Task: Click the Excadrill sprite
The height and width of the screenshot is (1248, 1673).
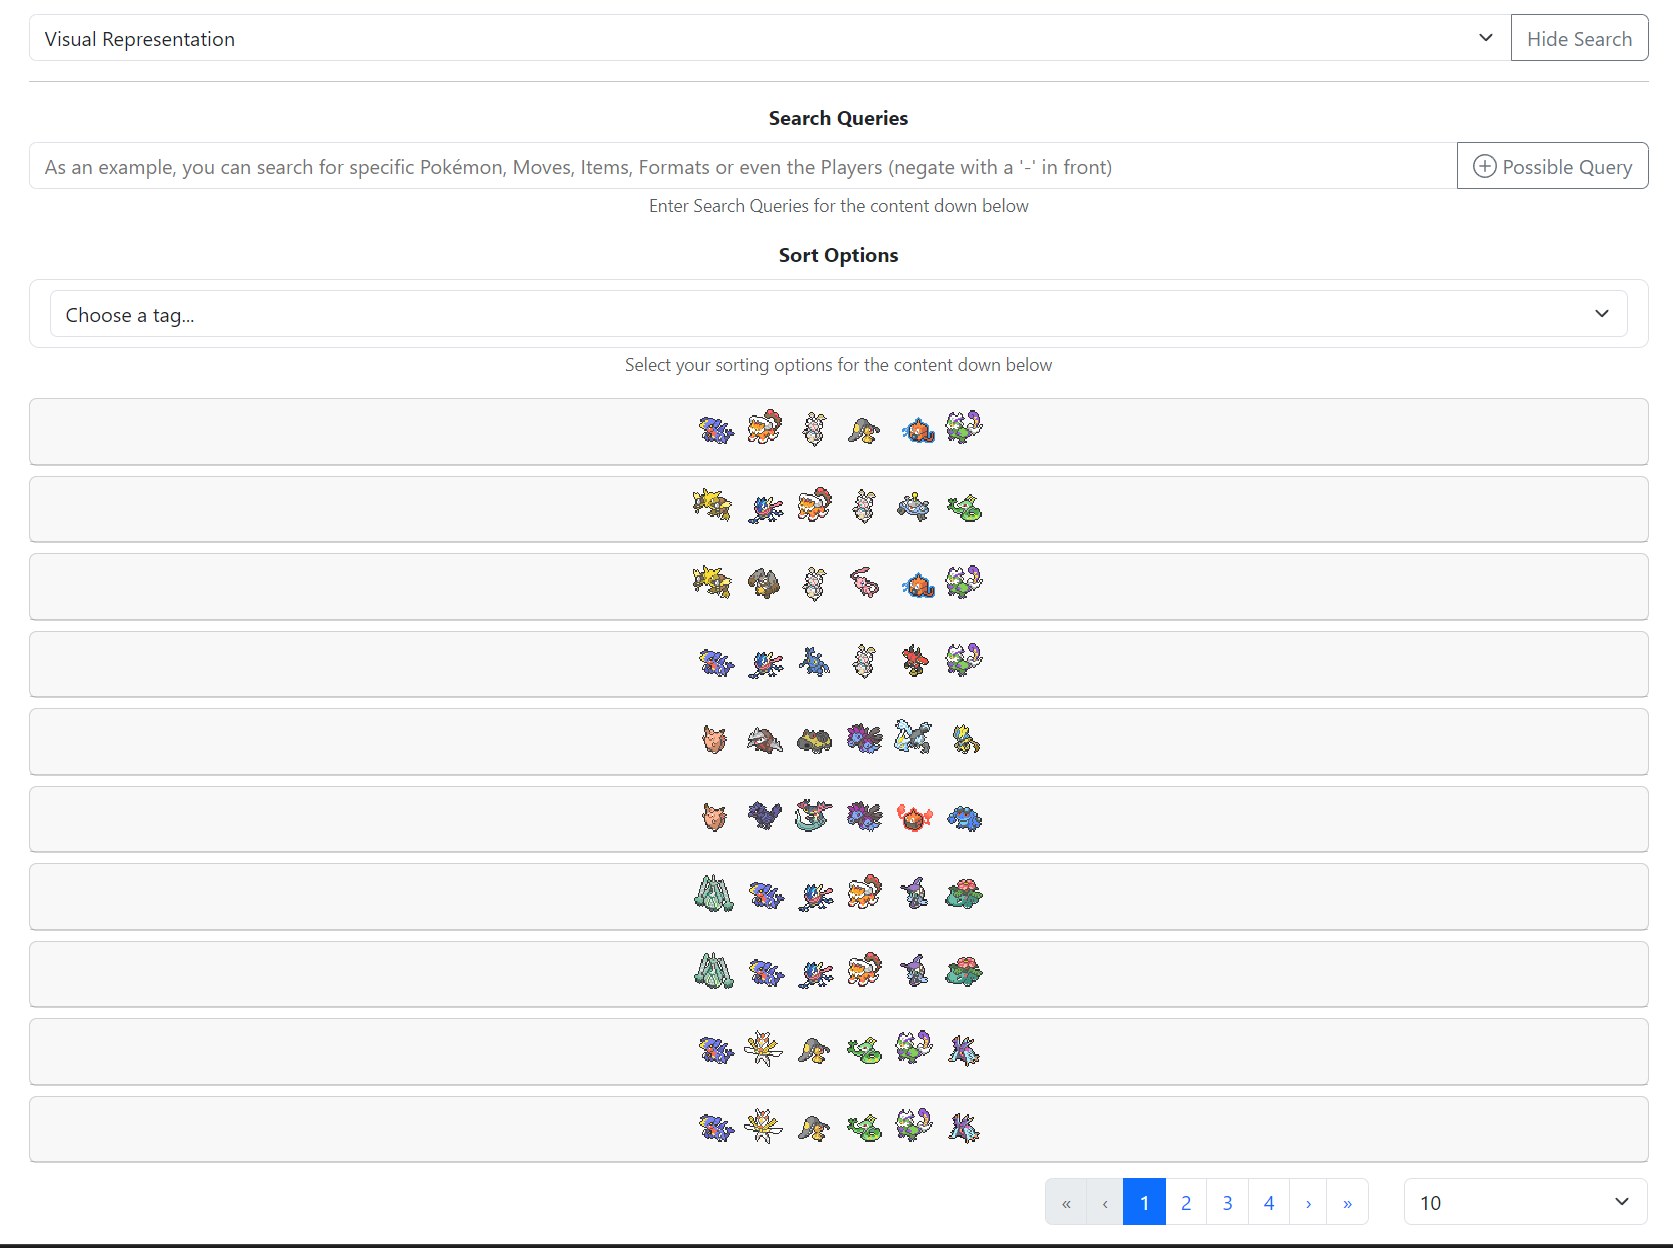Action: (765, 740)
